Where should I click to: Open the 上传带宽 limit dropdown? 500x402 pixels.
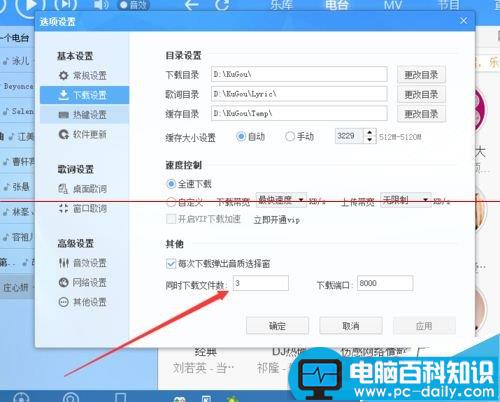coord(406,200)
